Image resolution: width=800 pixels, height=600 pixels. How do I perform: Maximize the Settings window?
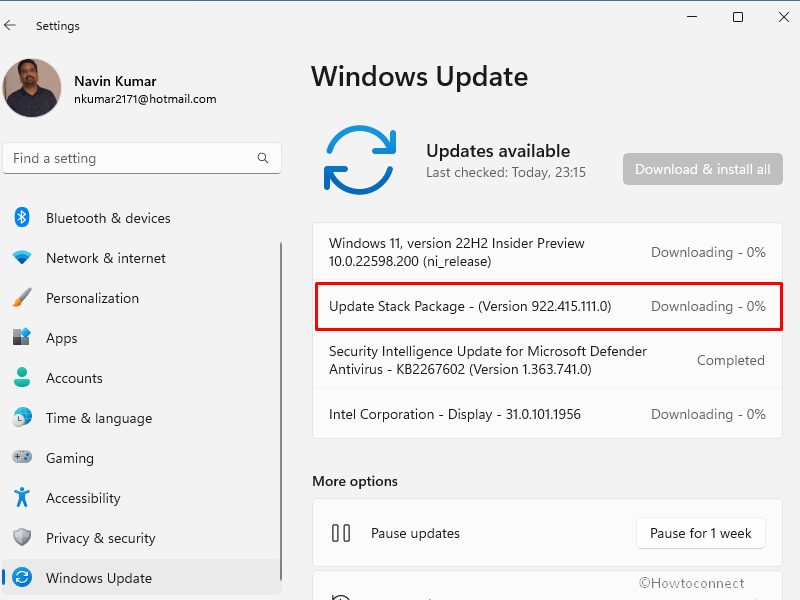[x=738, y=17]
